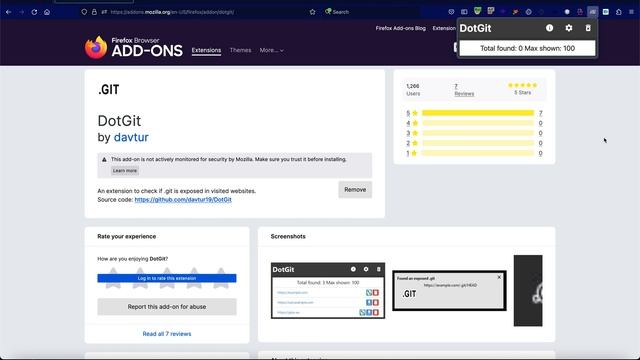The image size is (640, 360).
Task: Open the third dark screenshot thumbnail
Action: [528, 291]
